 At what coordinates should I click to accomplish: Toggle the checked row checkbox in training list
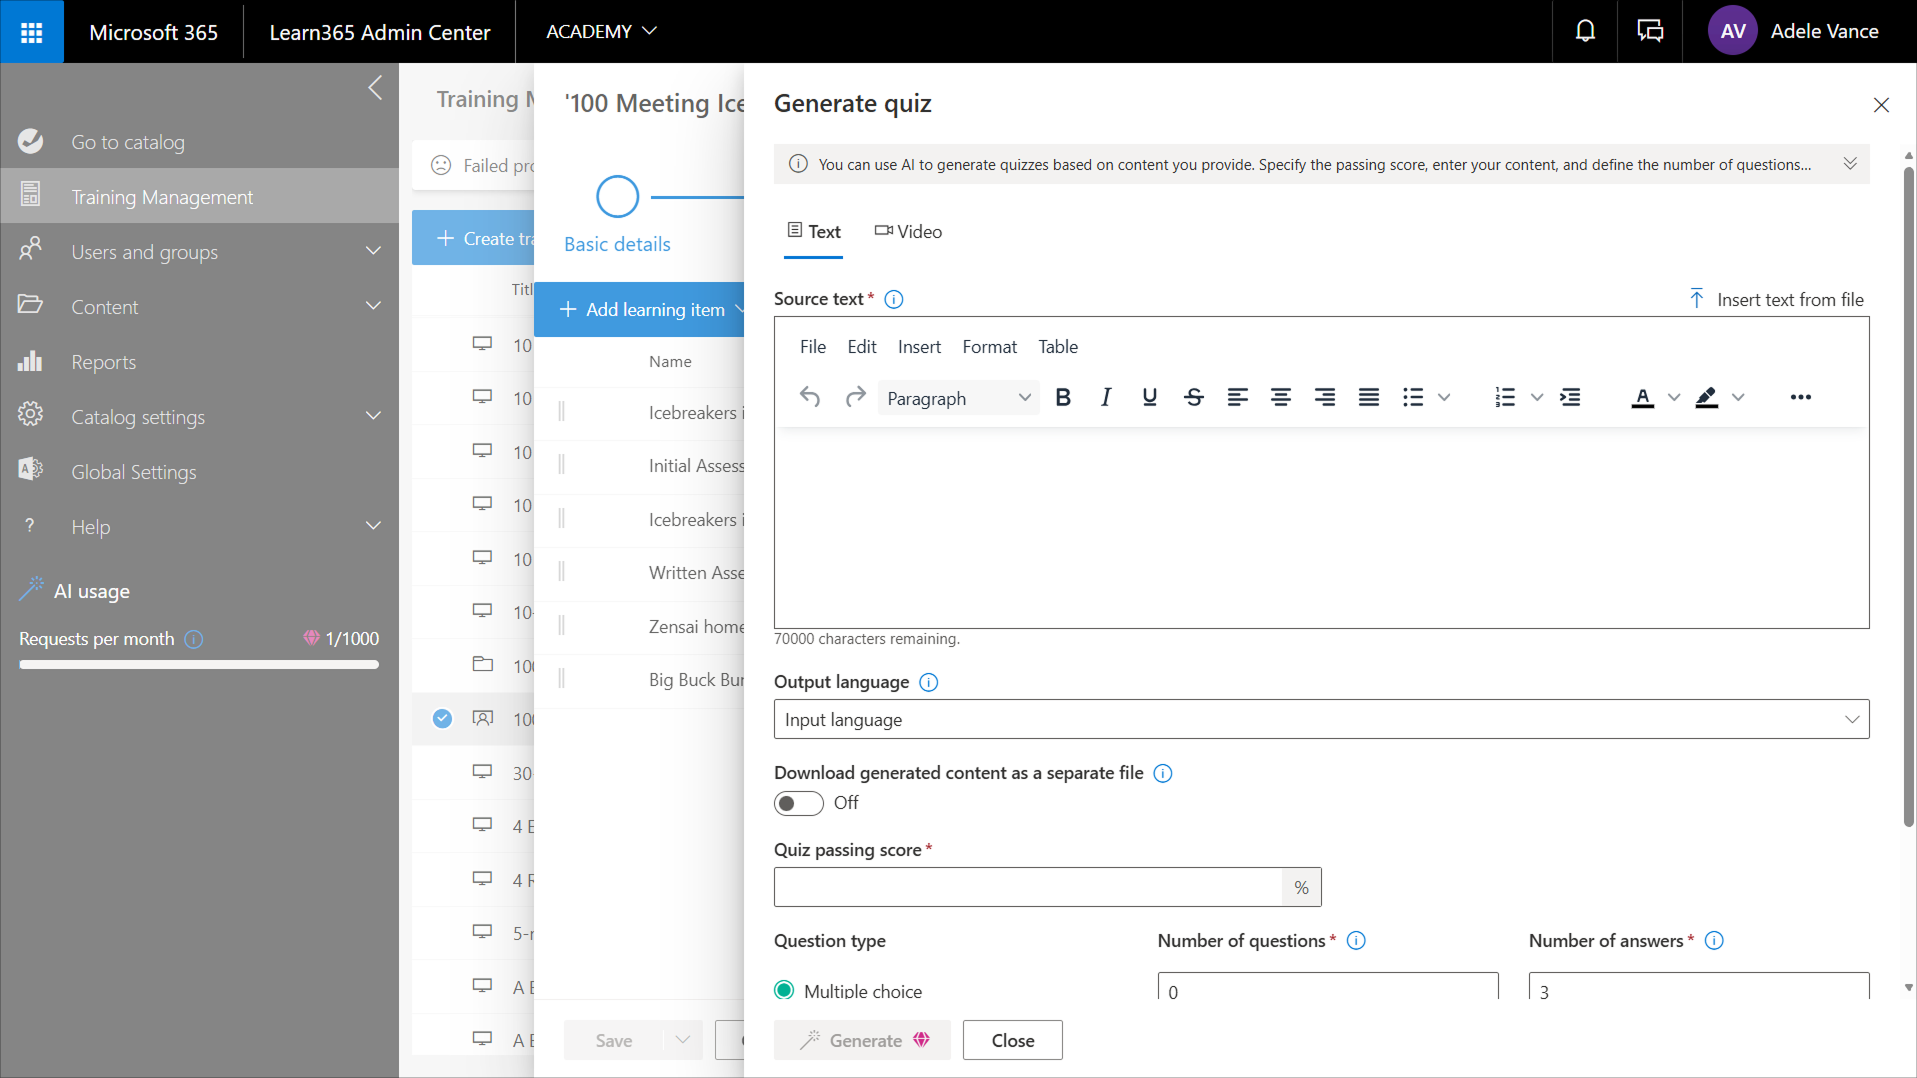pos(442,718)
